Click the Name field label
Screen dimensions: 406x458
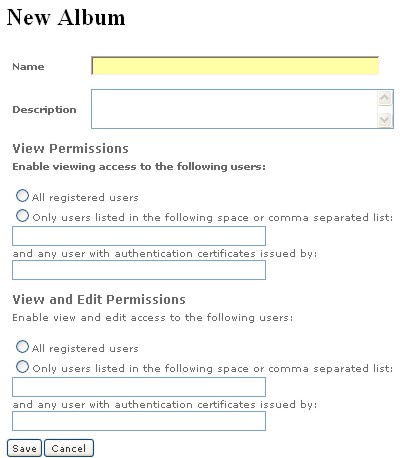[28, 67]
